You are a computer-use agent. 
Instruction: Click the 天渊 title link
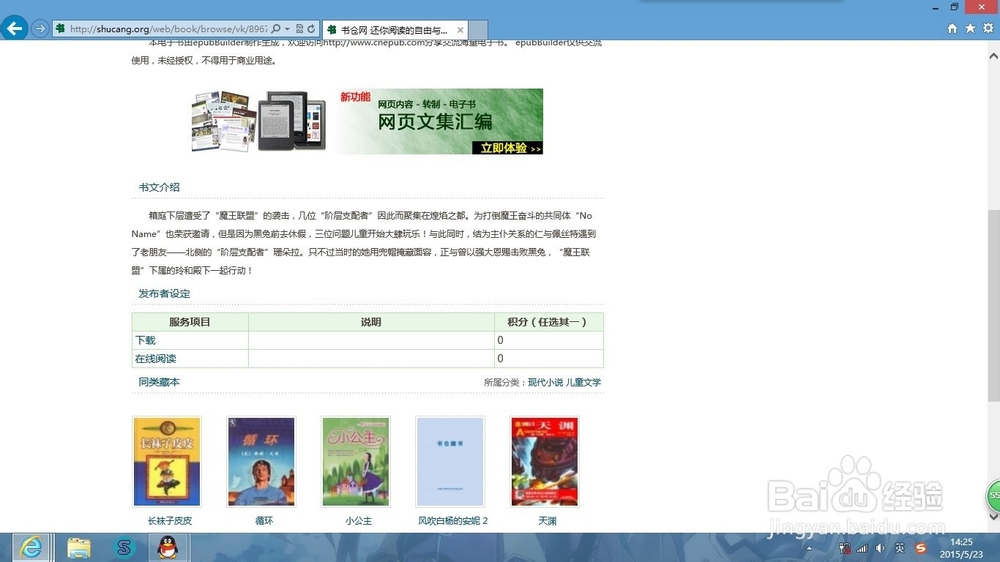tap(547, 521)
